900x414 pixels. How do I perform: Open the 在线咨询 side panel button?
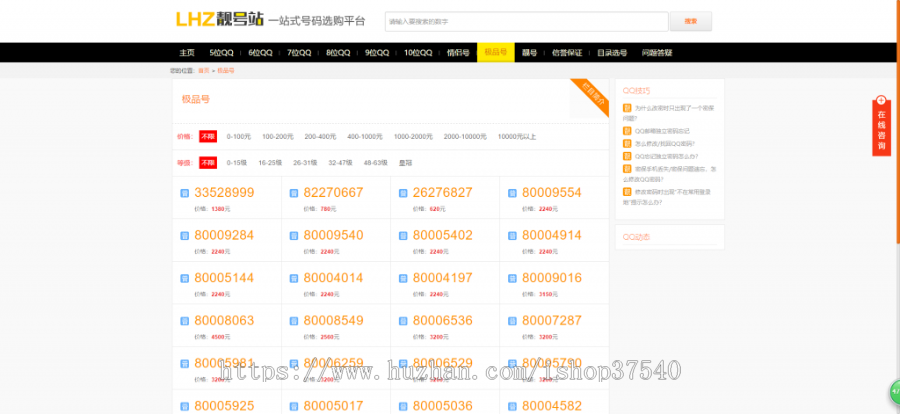881,130
